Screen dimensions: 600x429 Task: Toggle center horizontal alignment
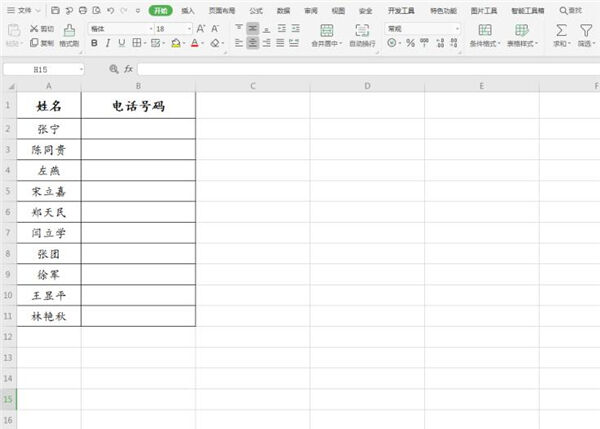253,43
